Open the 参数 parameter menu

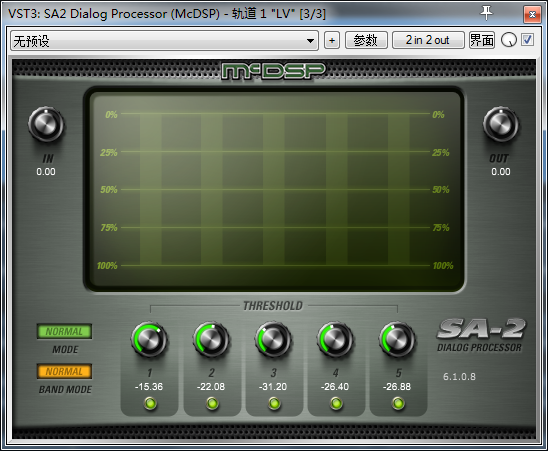click(x=366, y=40)
